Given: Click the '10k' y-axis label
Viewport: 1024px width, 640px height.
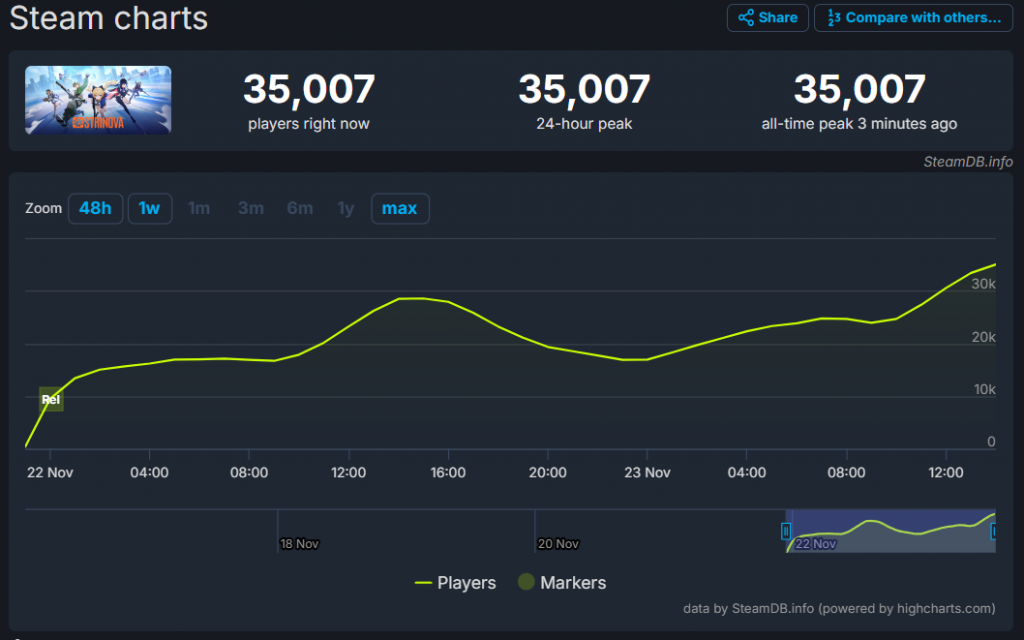Looking at the screenshot, I should [985, 389].
